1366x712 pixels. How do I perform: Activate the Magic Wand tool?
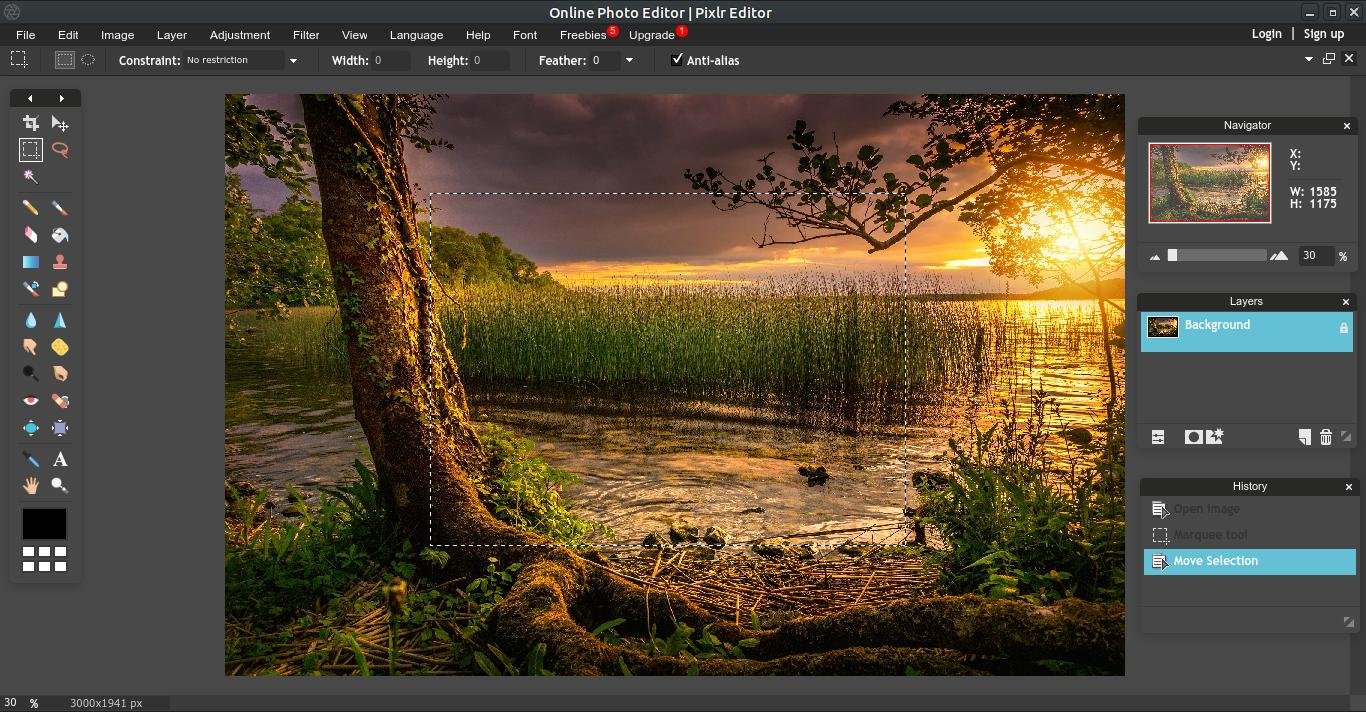(30, 177)
